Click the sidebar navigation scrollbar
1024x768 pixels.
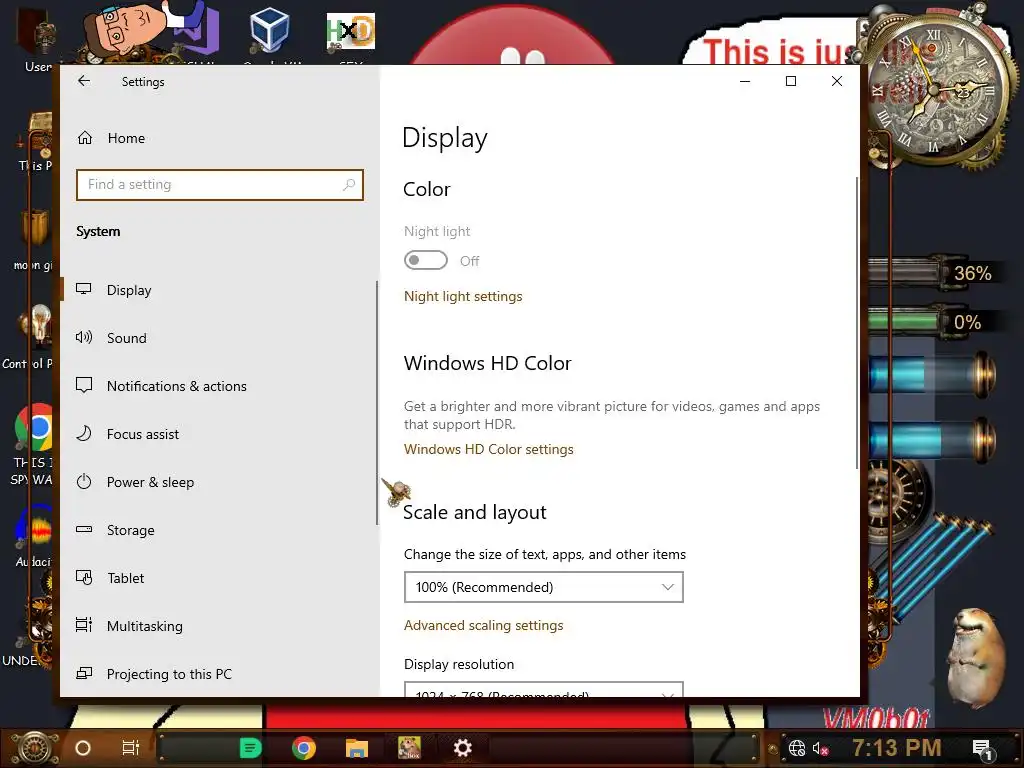pyautogui.click(x=377, y=402)
